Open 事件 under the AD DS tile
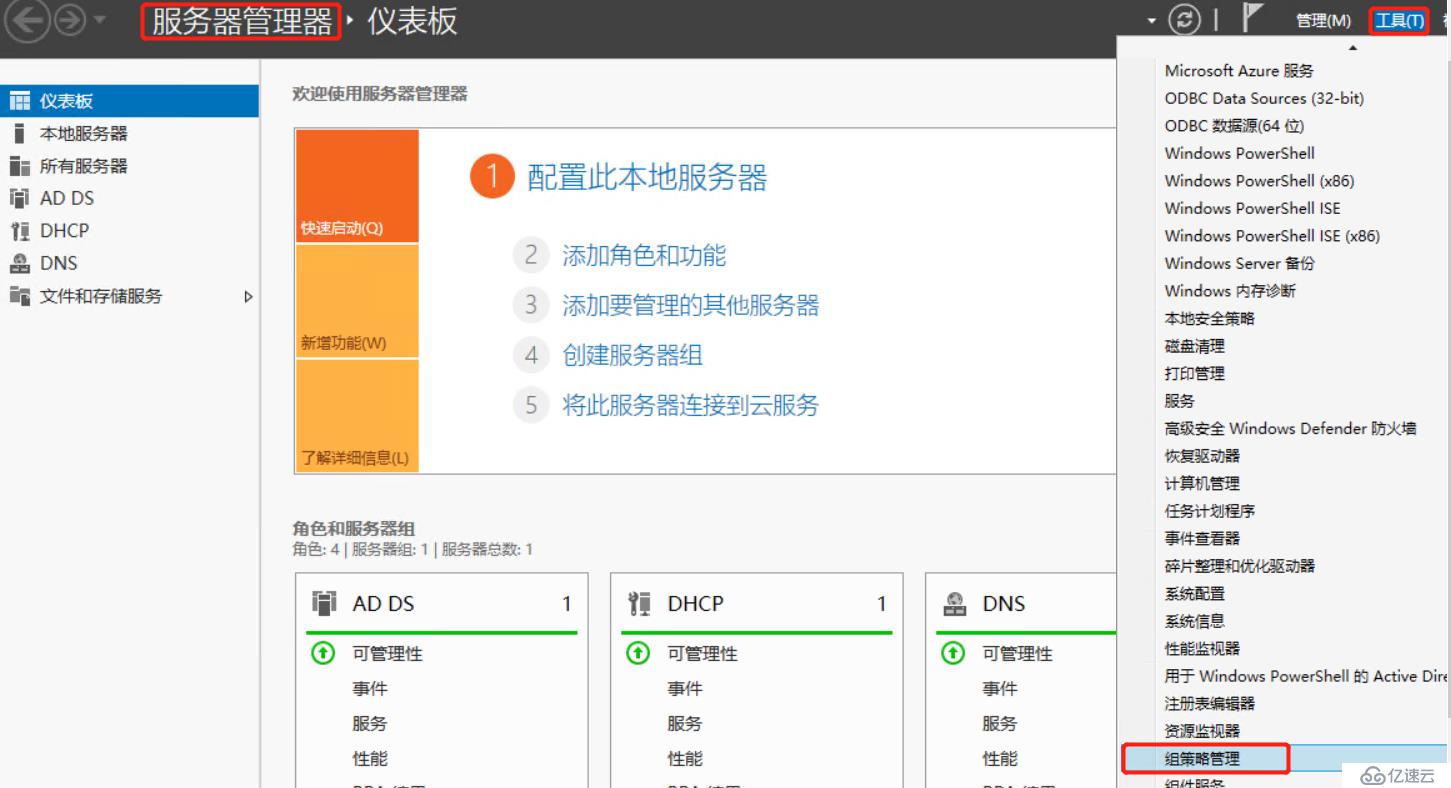1451x788 pixels. [370, 689]
